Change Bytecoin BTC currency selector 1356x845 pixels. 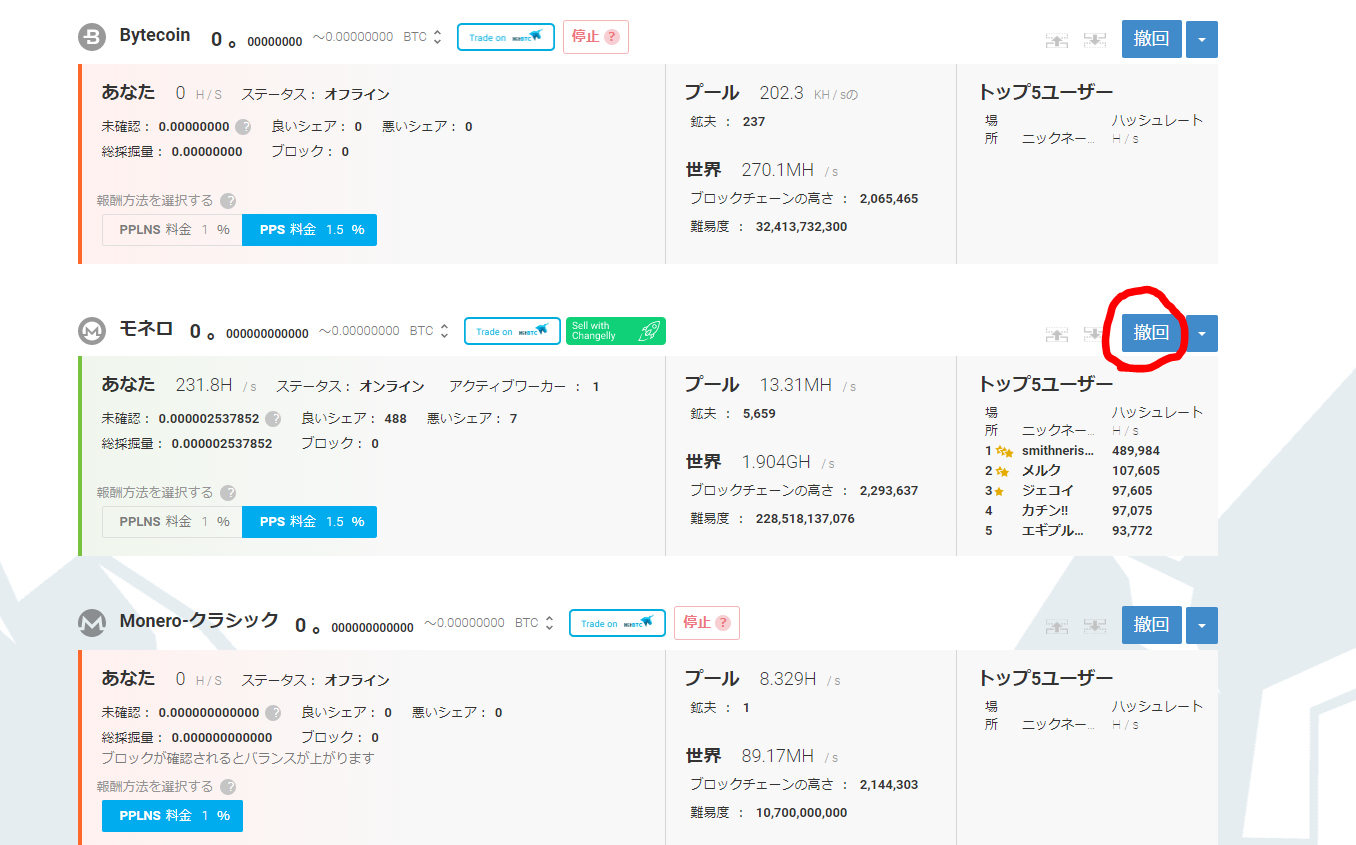click(x=423, y=37)
